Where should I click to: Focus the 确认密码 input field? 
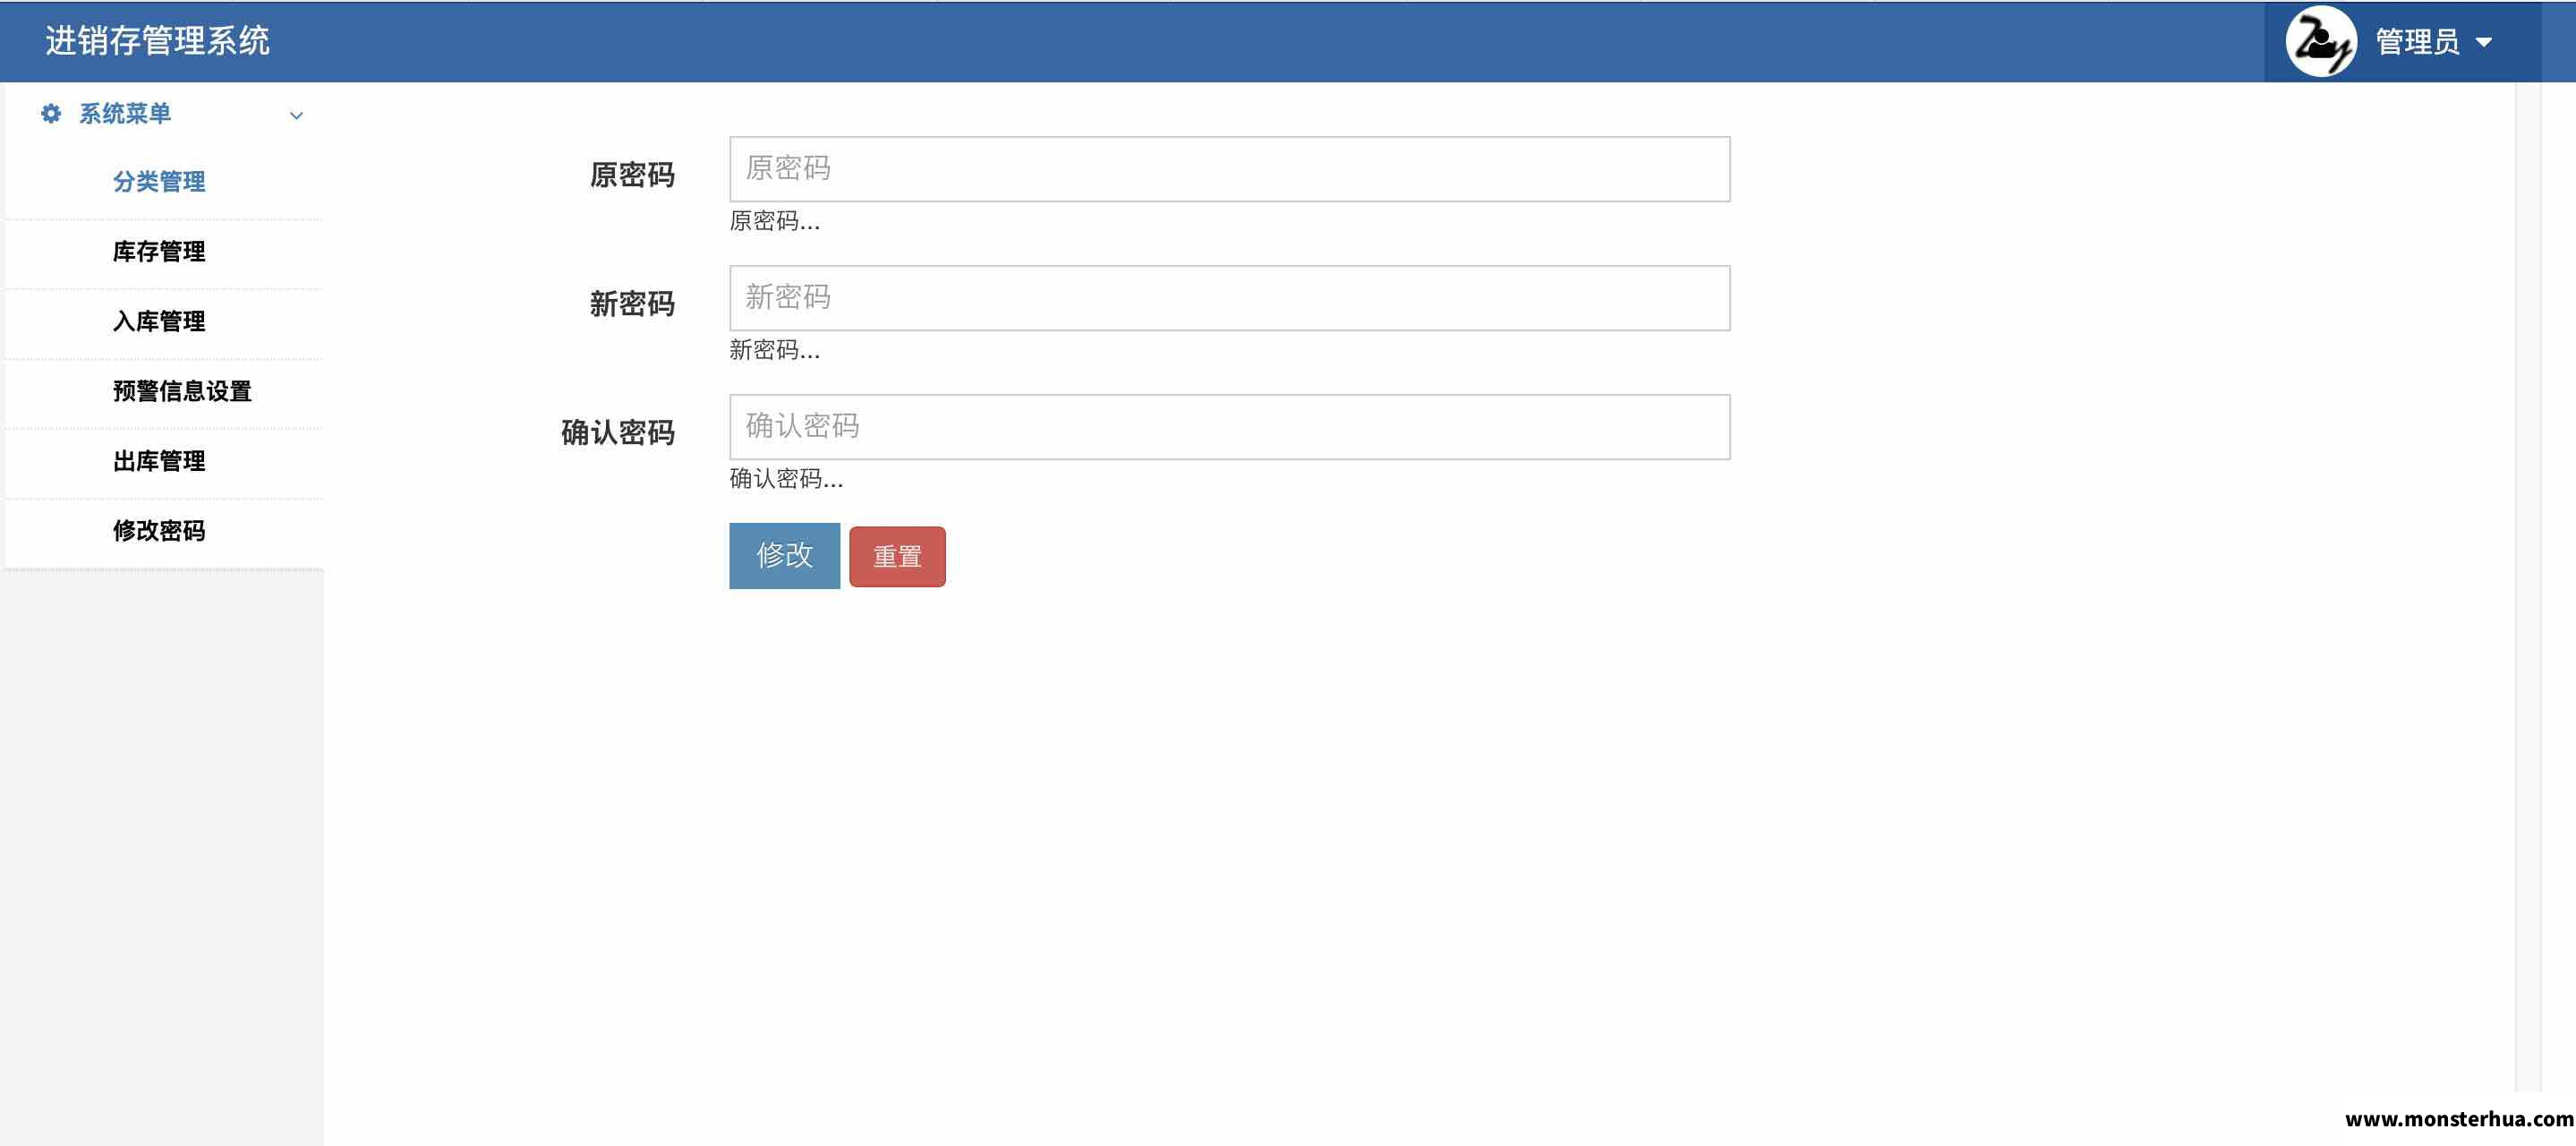pyautogui.click(x=1229, y=427)
